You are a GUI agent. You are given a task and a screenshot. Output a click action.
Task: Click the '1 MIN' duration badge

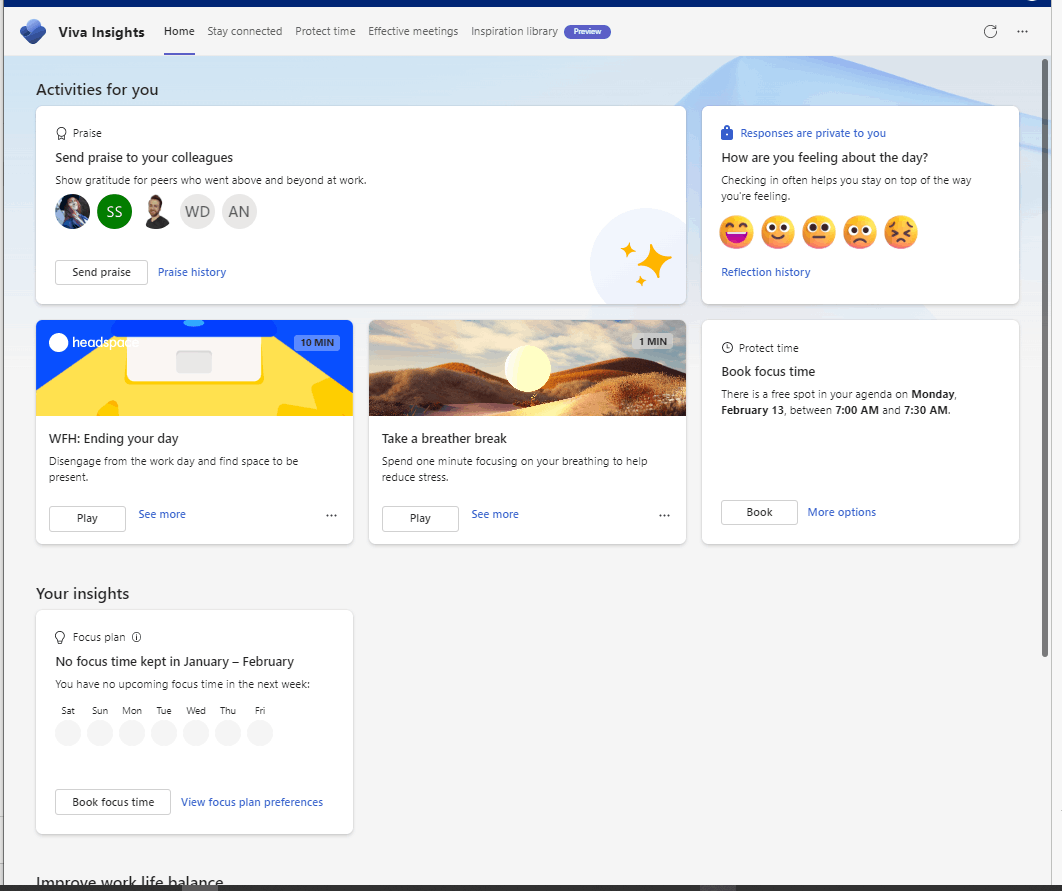653,342
